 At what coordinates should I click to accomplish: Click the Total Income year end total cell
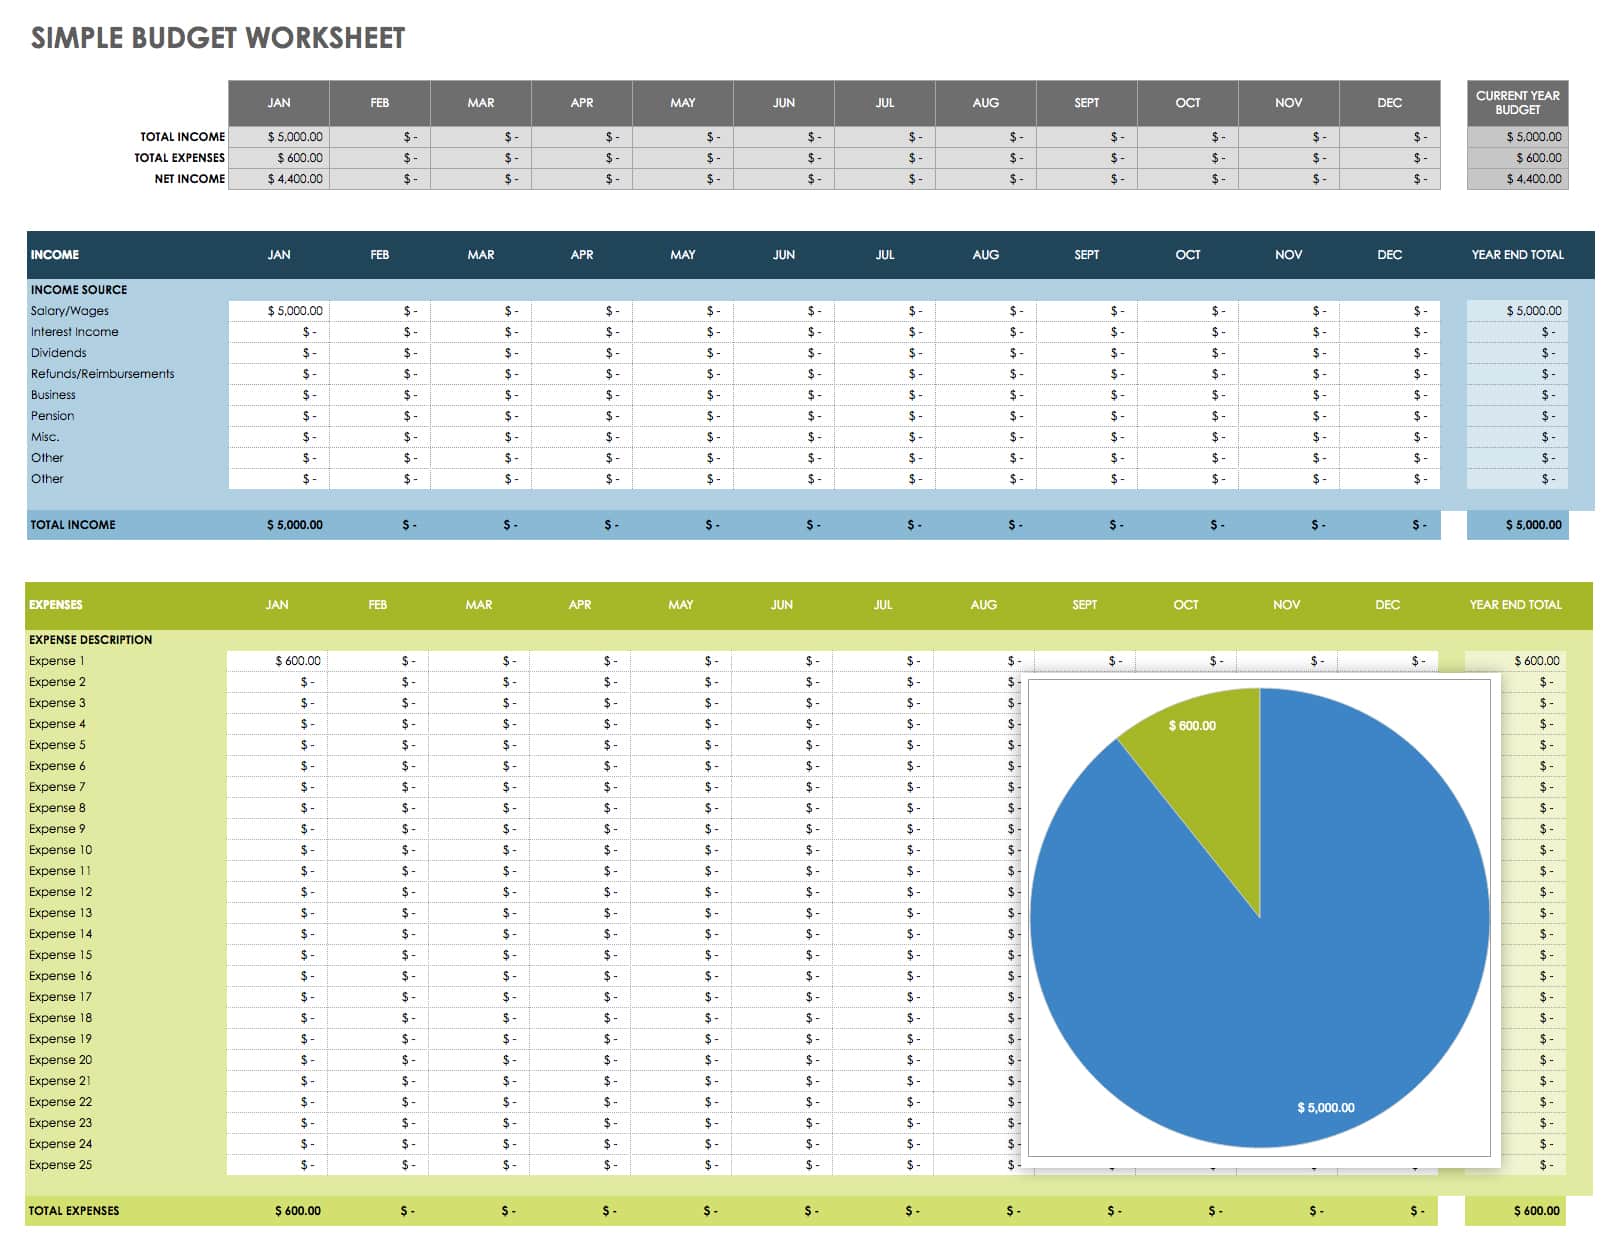click(x=1517, y=525)
